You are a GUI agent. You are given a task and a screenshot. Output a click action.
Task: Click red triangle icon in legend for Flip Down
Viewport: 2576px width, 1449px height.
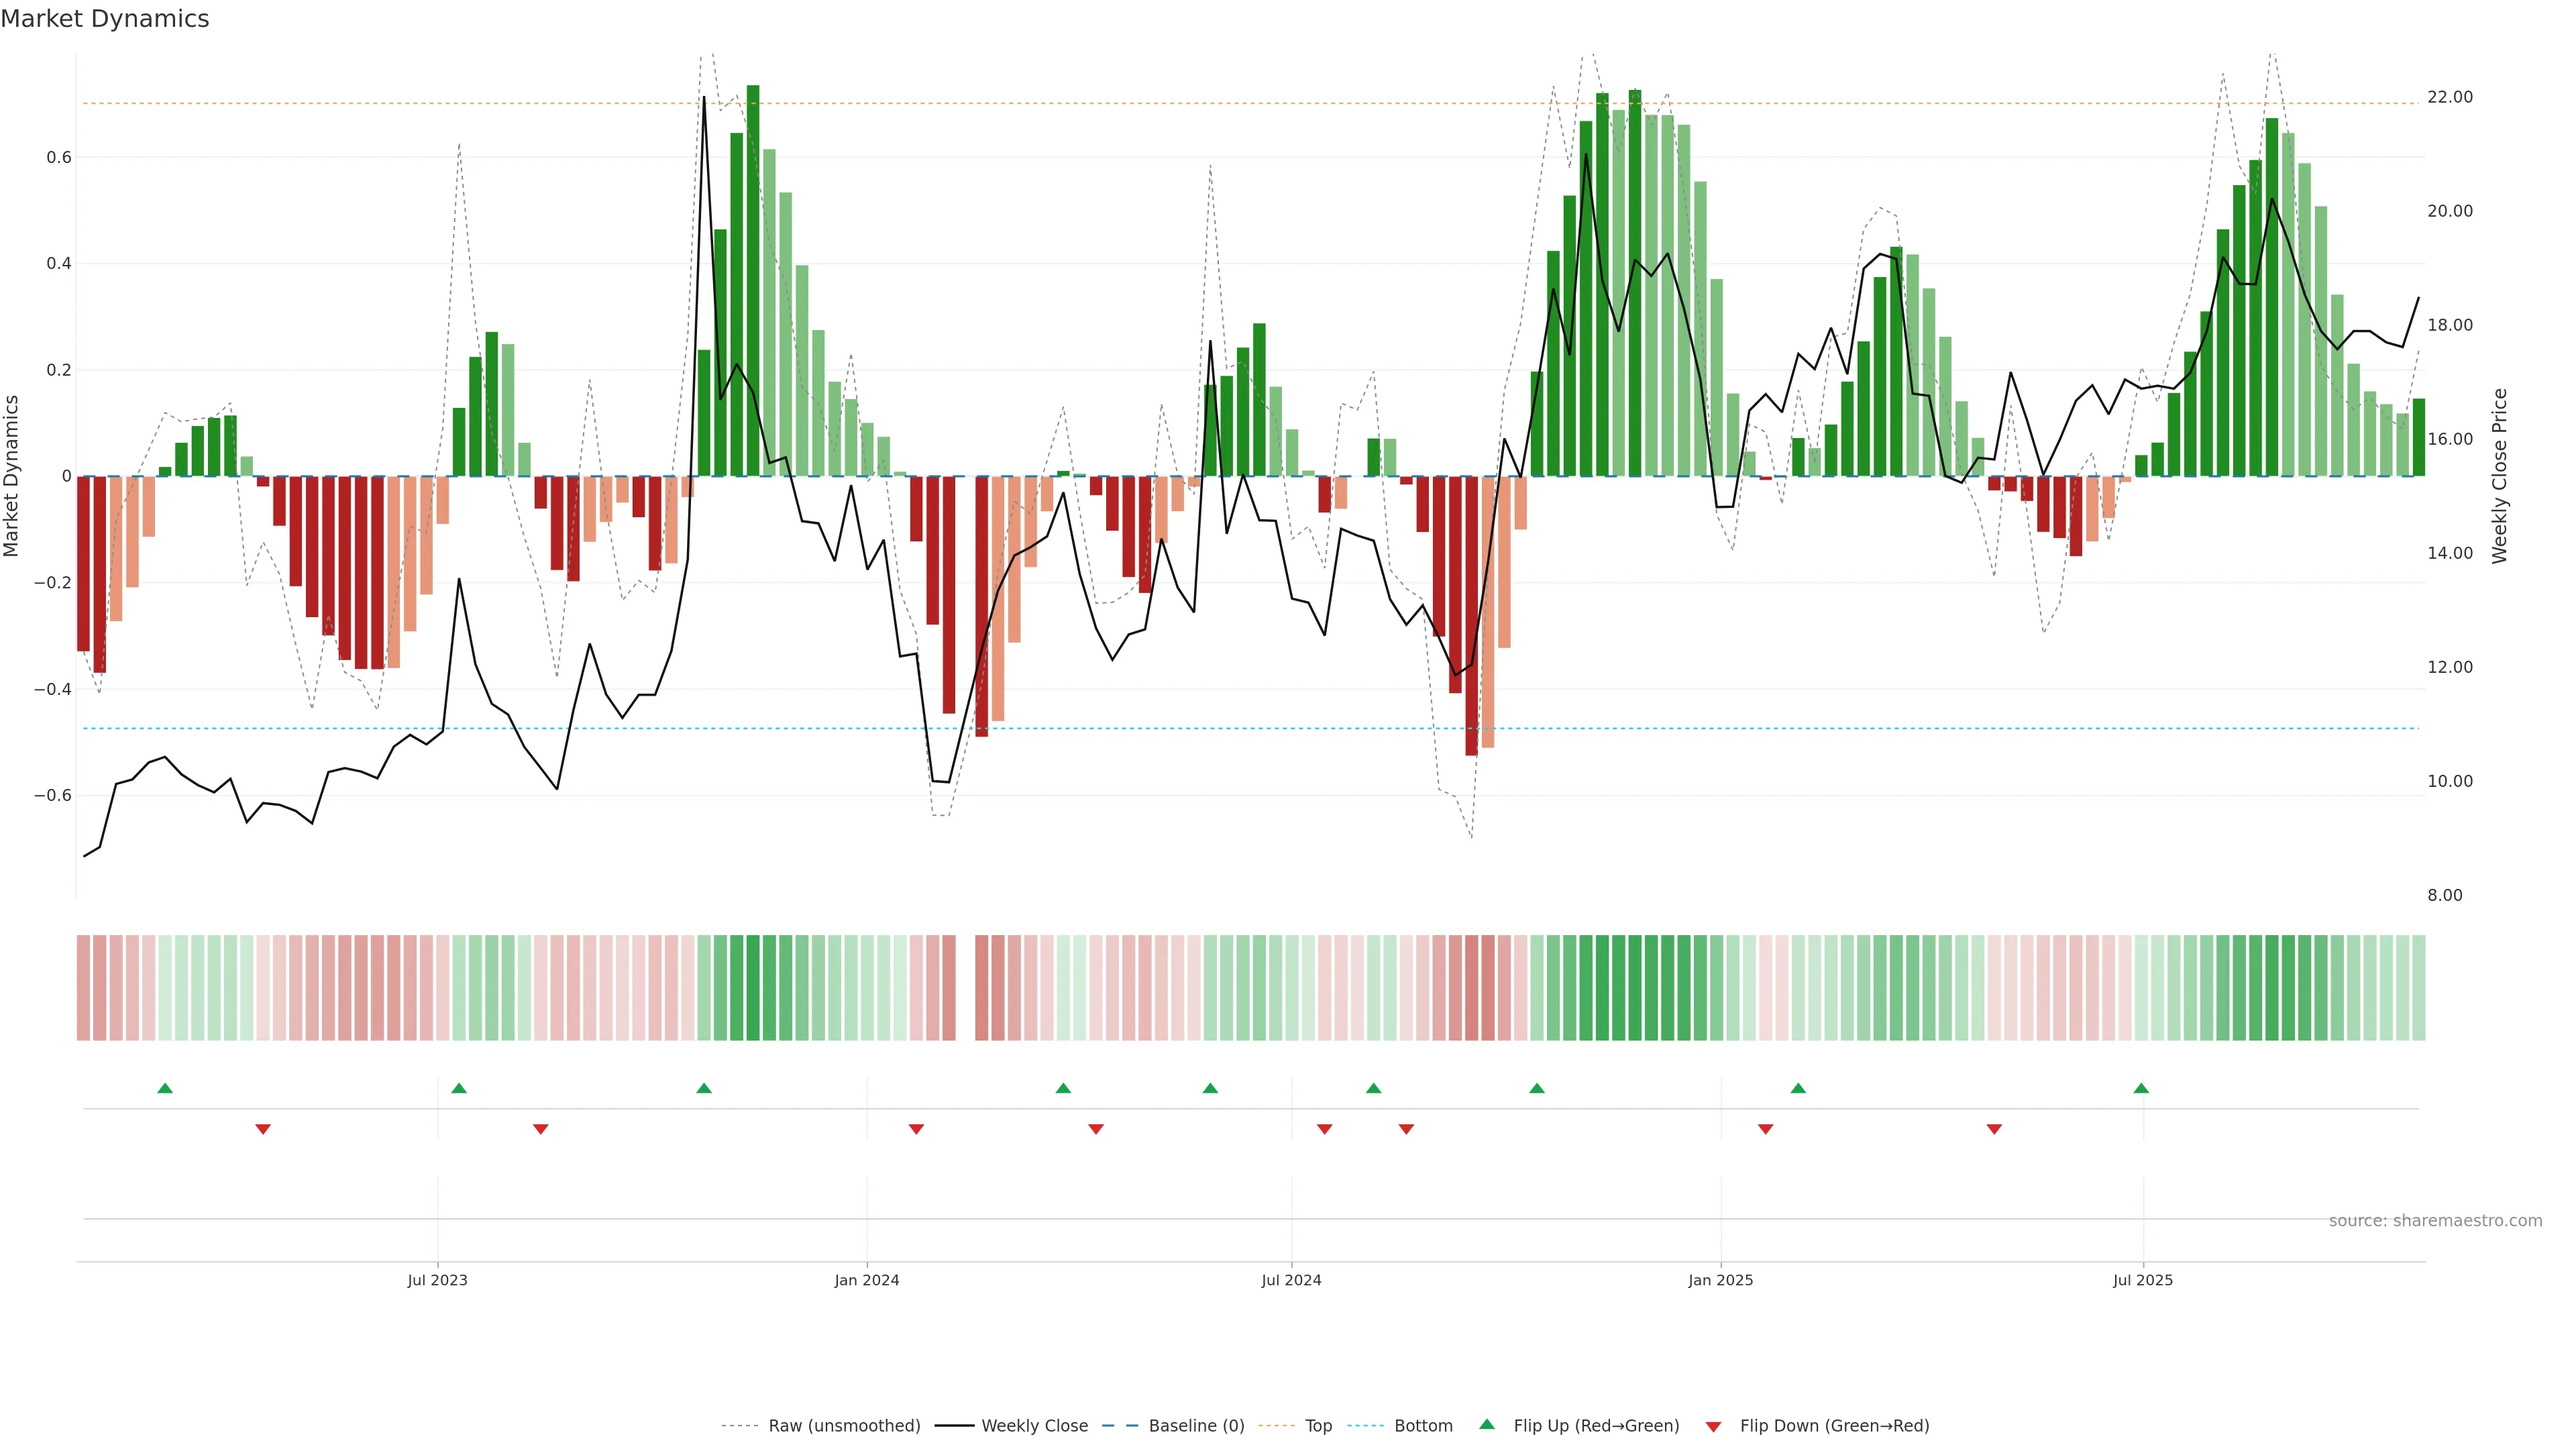click(x=1713, y=1426)
